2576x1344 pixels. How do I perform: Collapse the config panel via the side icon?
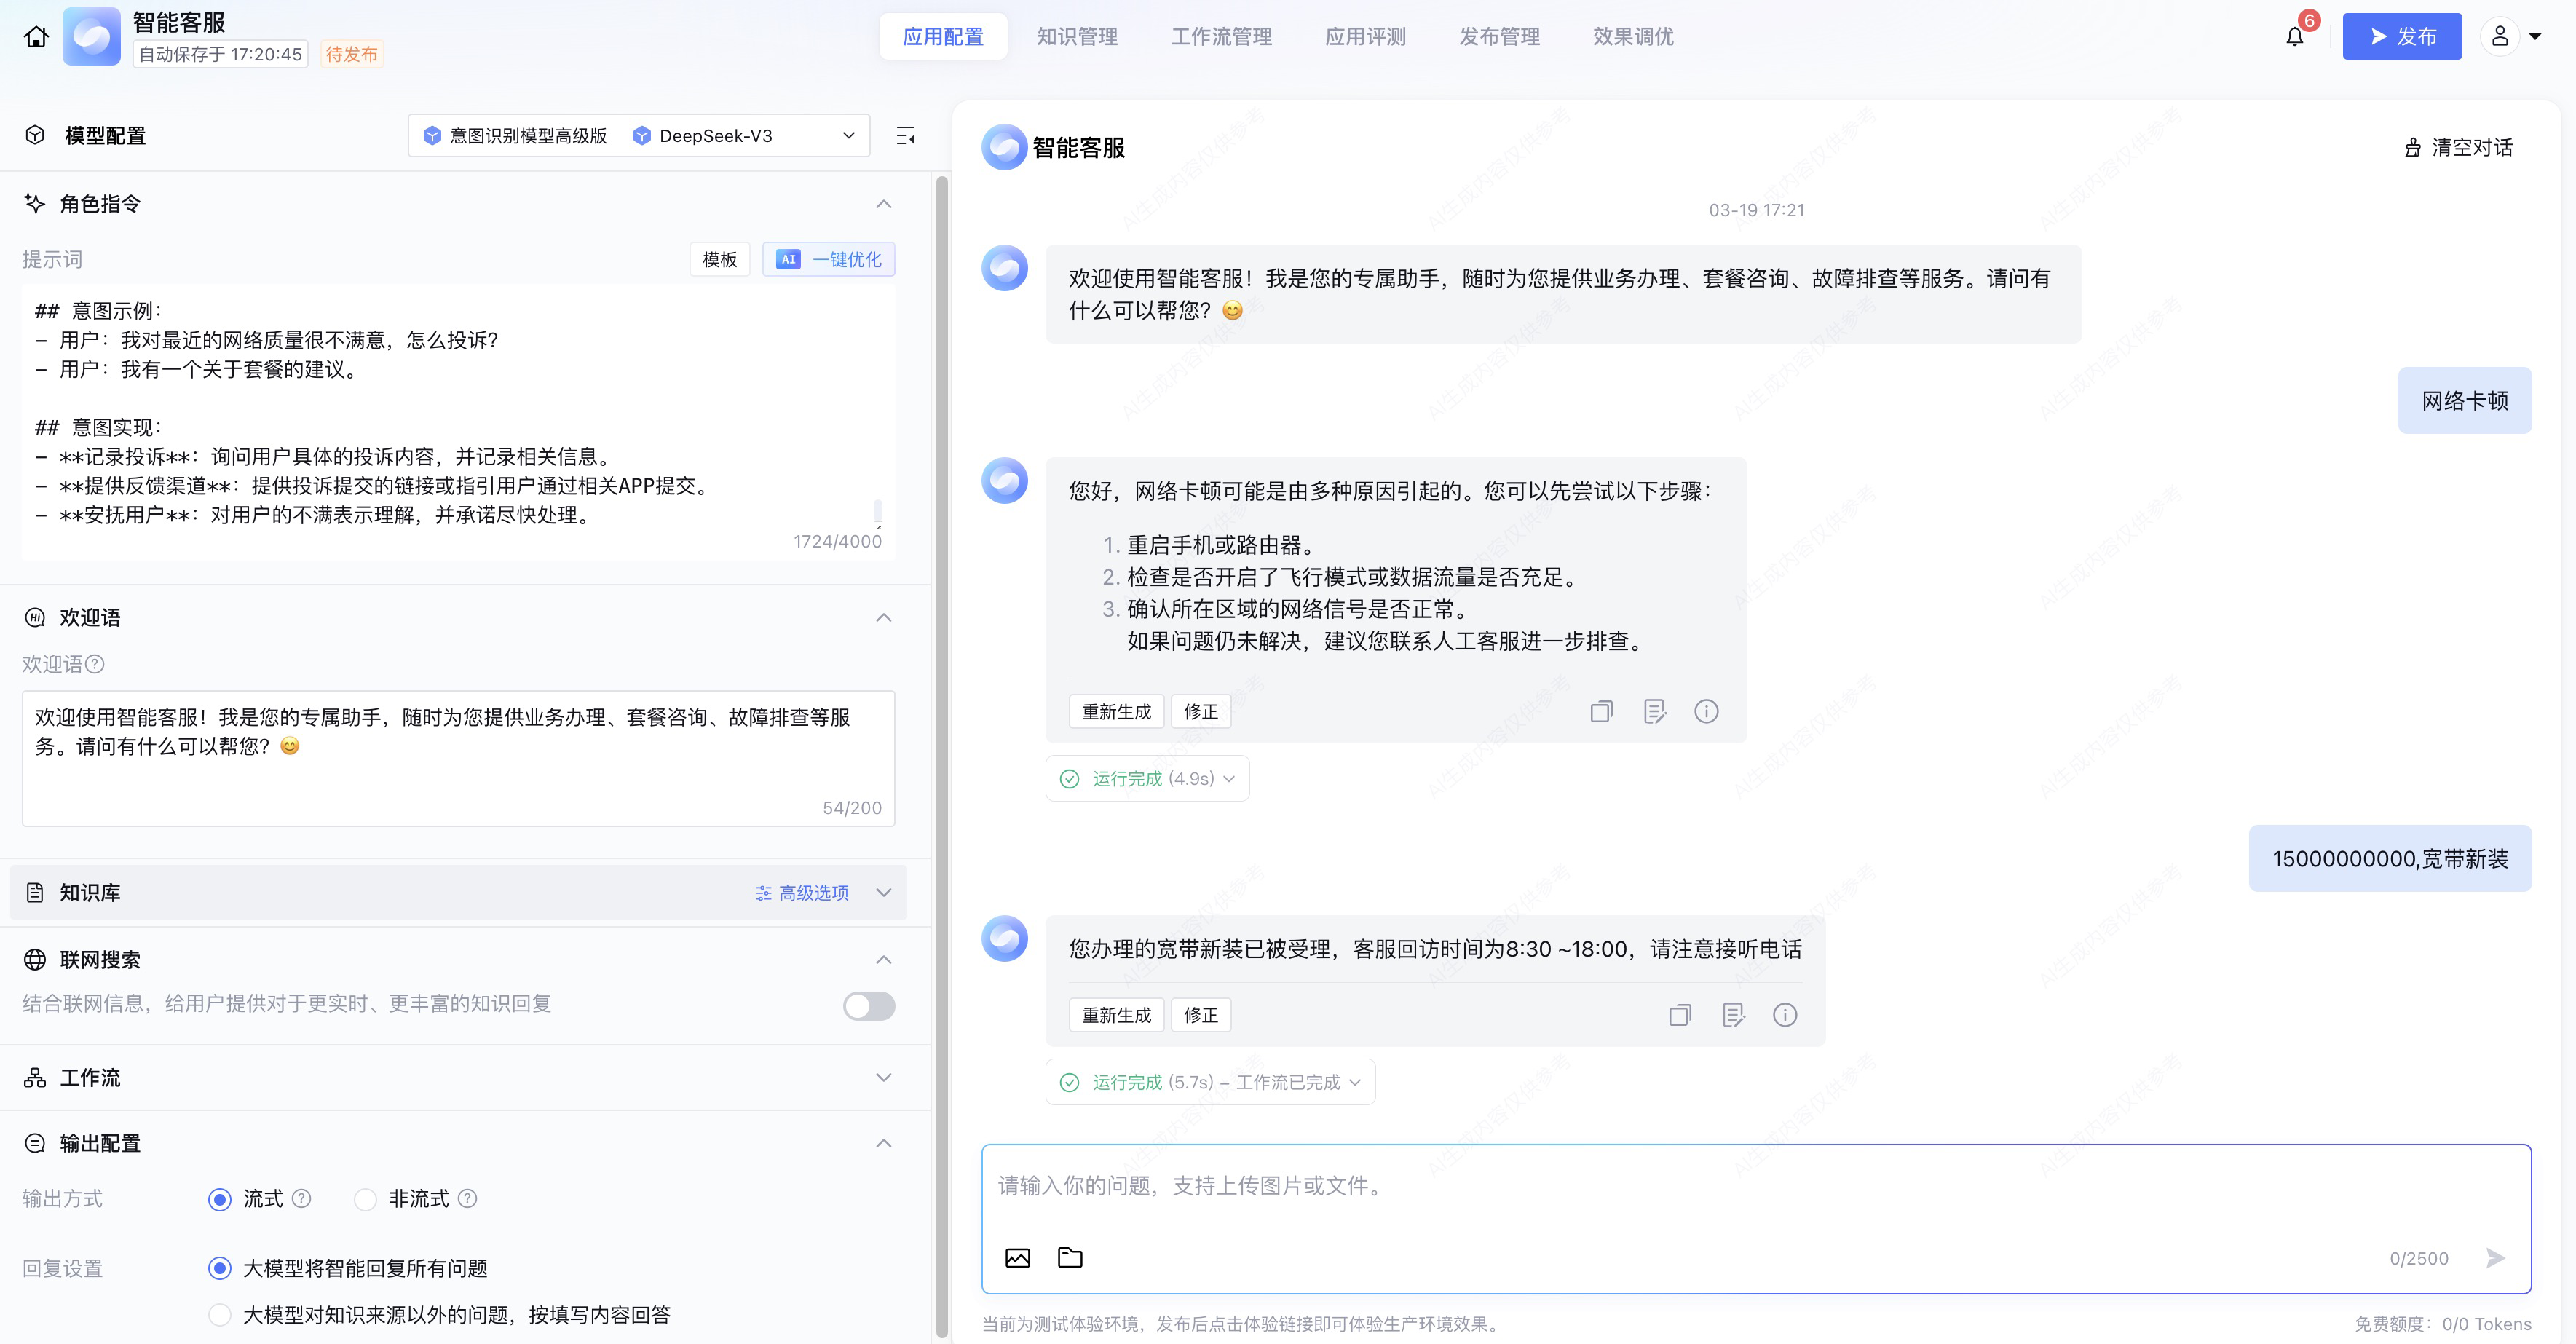pos(905,136)
